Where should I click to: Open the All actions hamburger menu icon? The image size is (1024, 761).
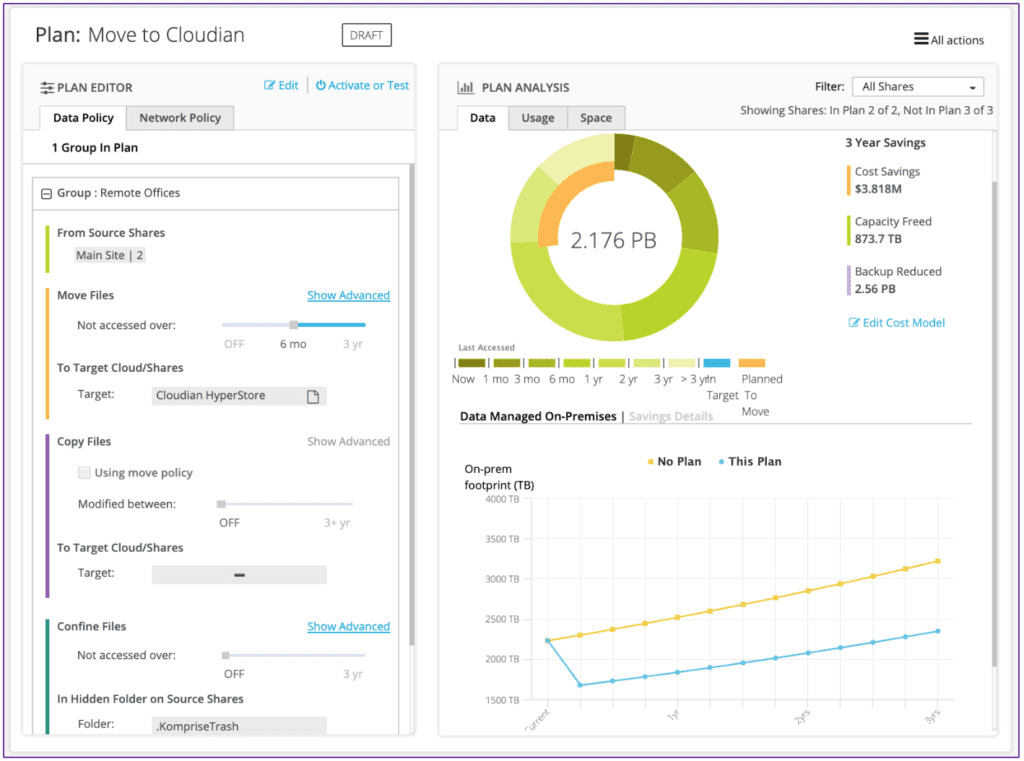click(x=921, y=39)
